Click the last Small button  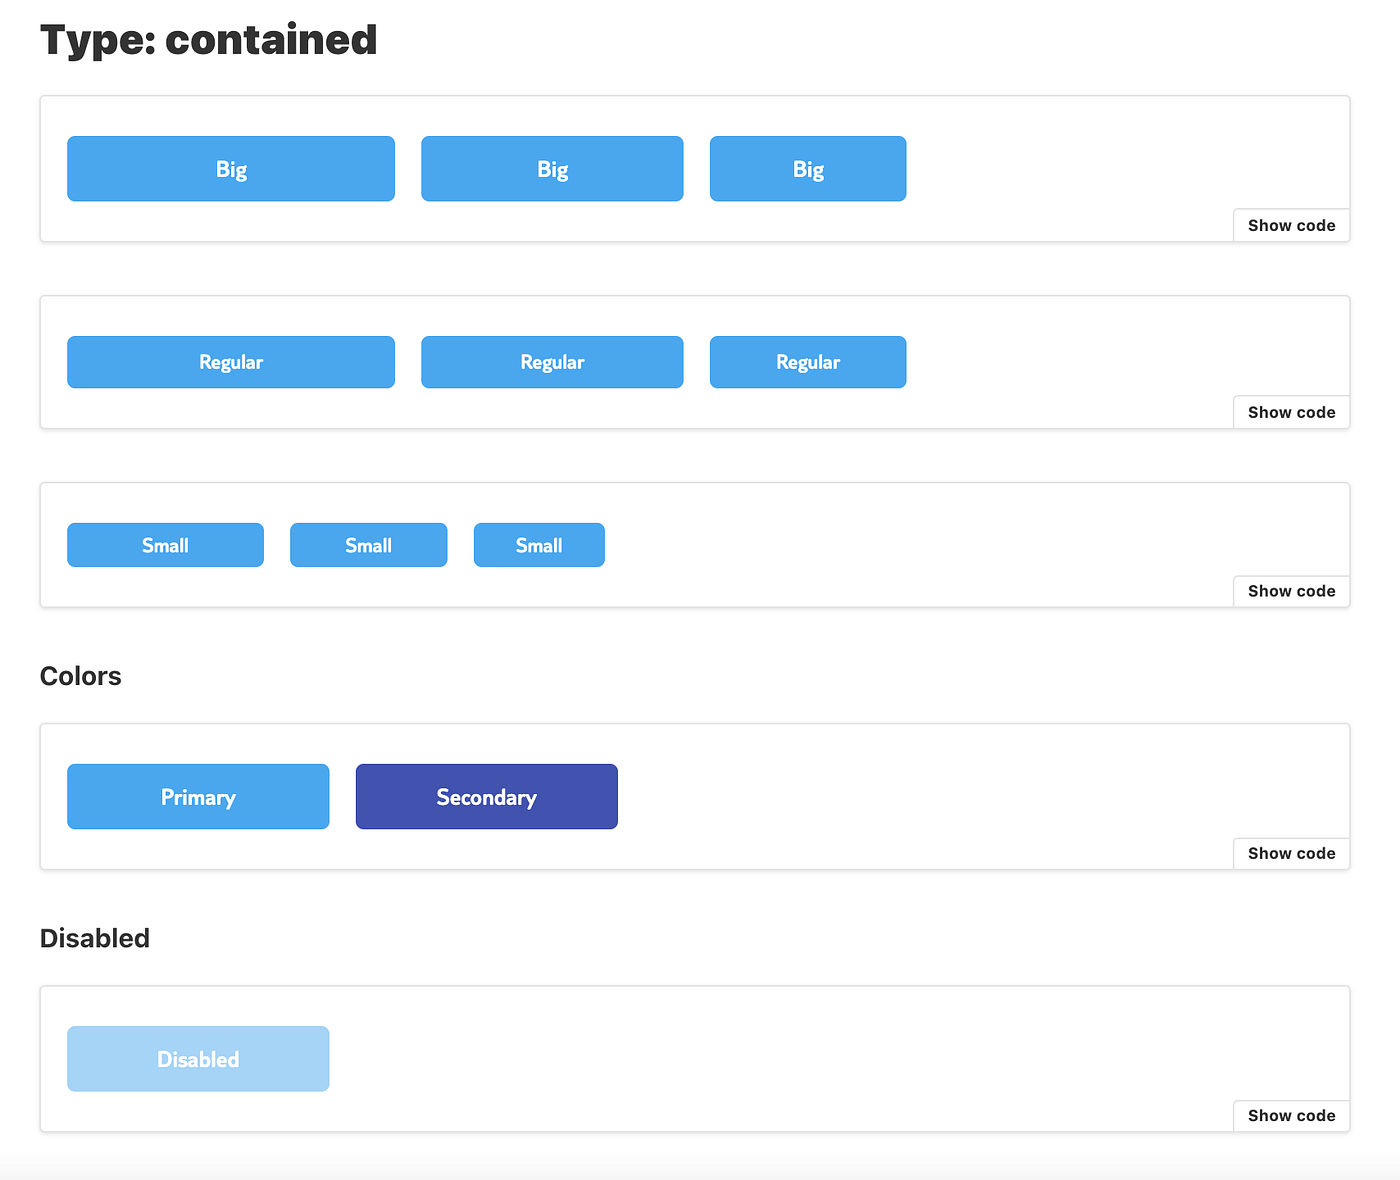pos(539,545)
